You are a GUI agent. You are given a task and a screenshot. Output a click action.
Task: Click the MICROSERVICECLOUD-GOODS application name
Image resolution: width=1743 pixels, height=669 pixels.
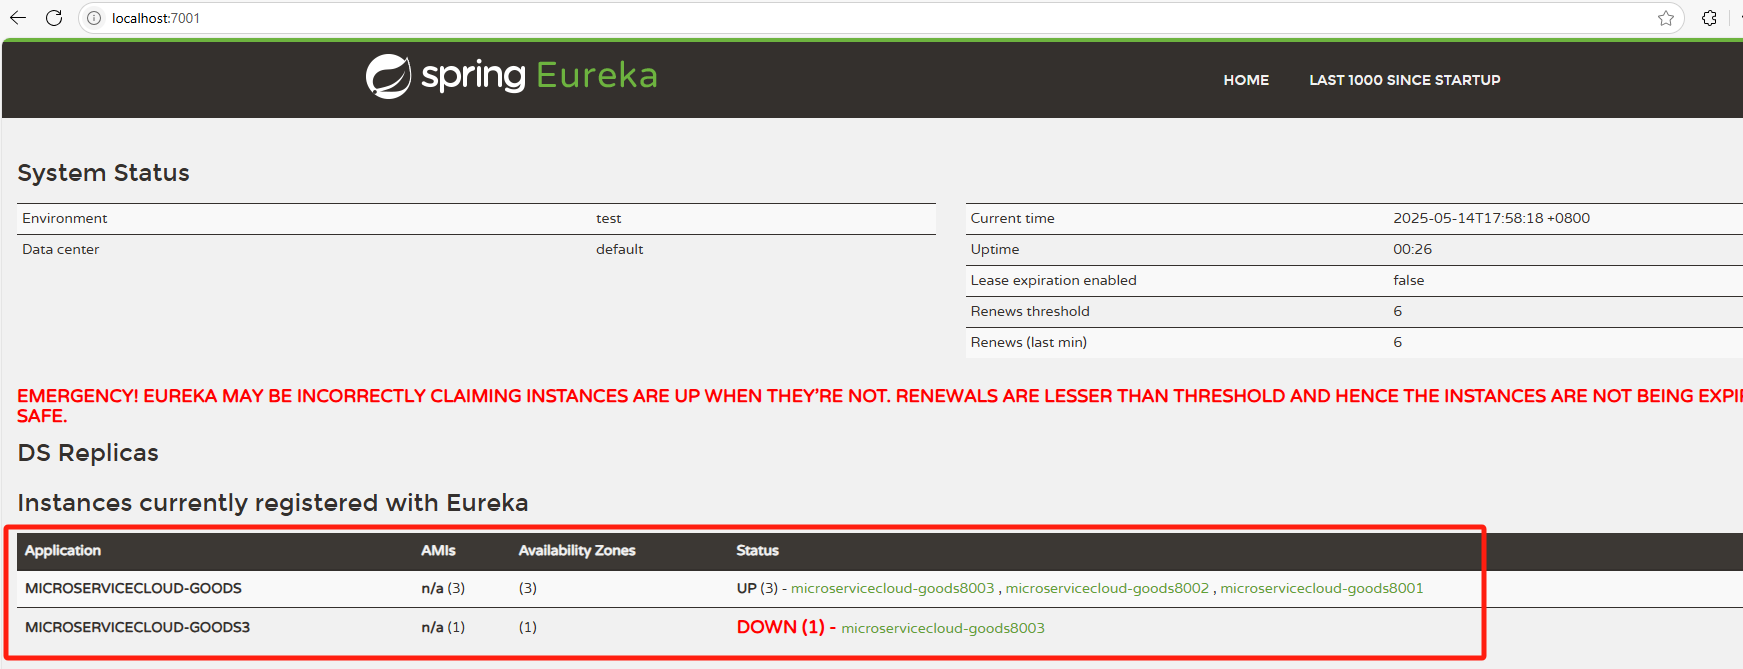pos(133,588)
